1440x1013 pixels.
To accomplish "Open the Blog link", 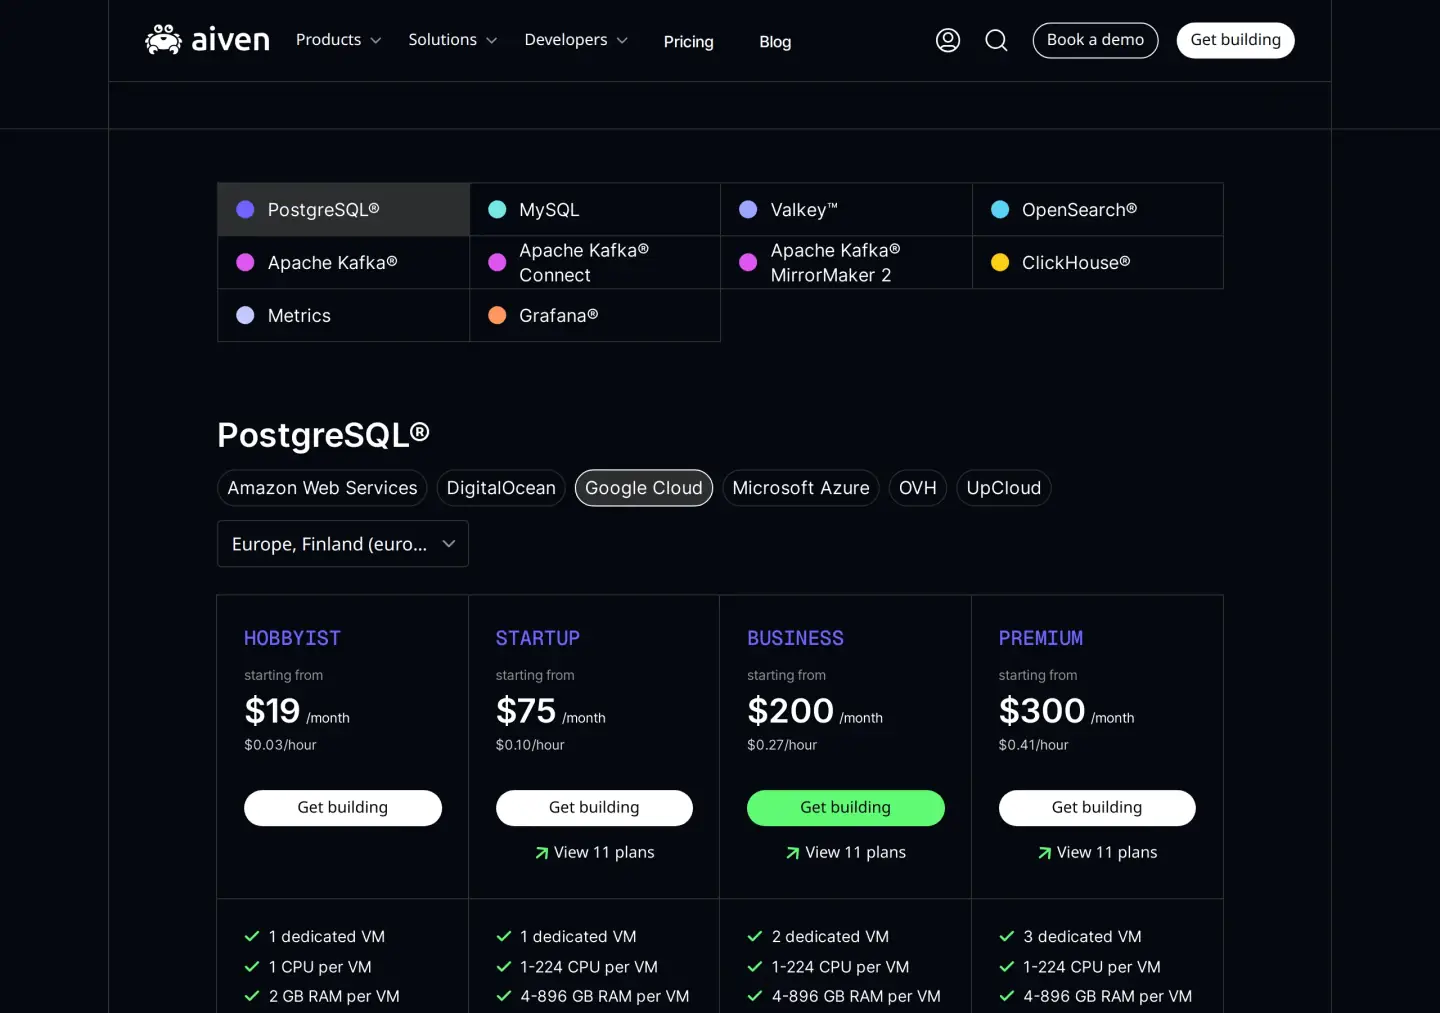I will point(775,42).
